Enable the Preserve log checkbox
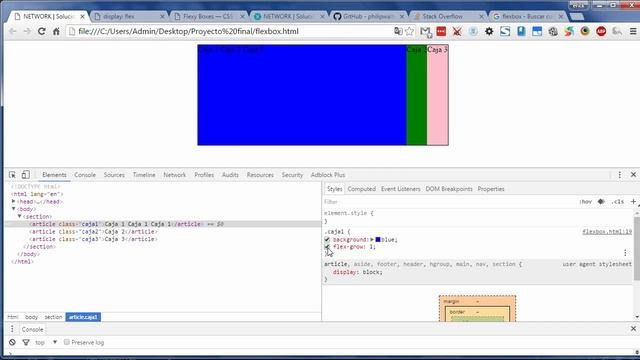Screen dimensions: 640x360 click(67, 342)
